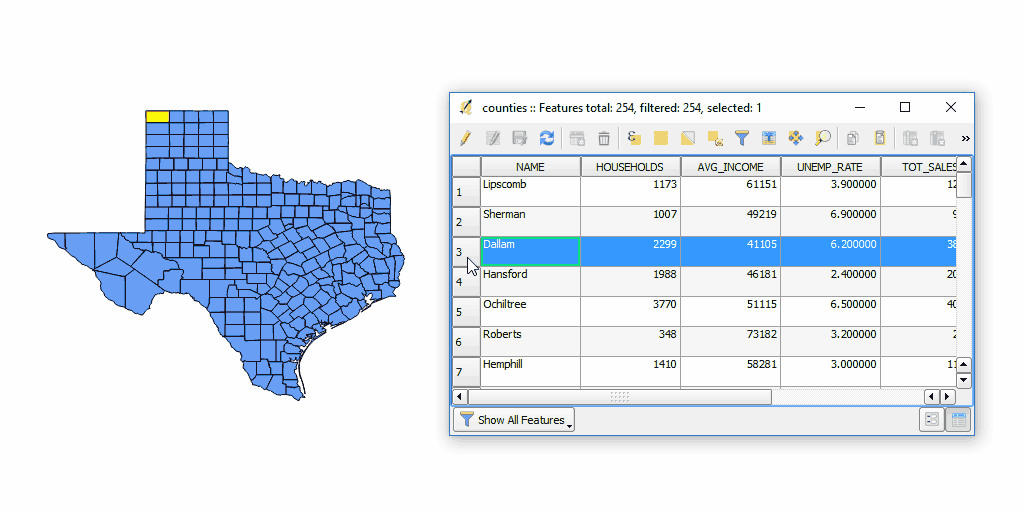The height and width of the screenshot is (512, 1024).
Task: Click the vertical scrollbar bottom down arrow
Action: click(964, 380)
